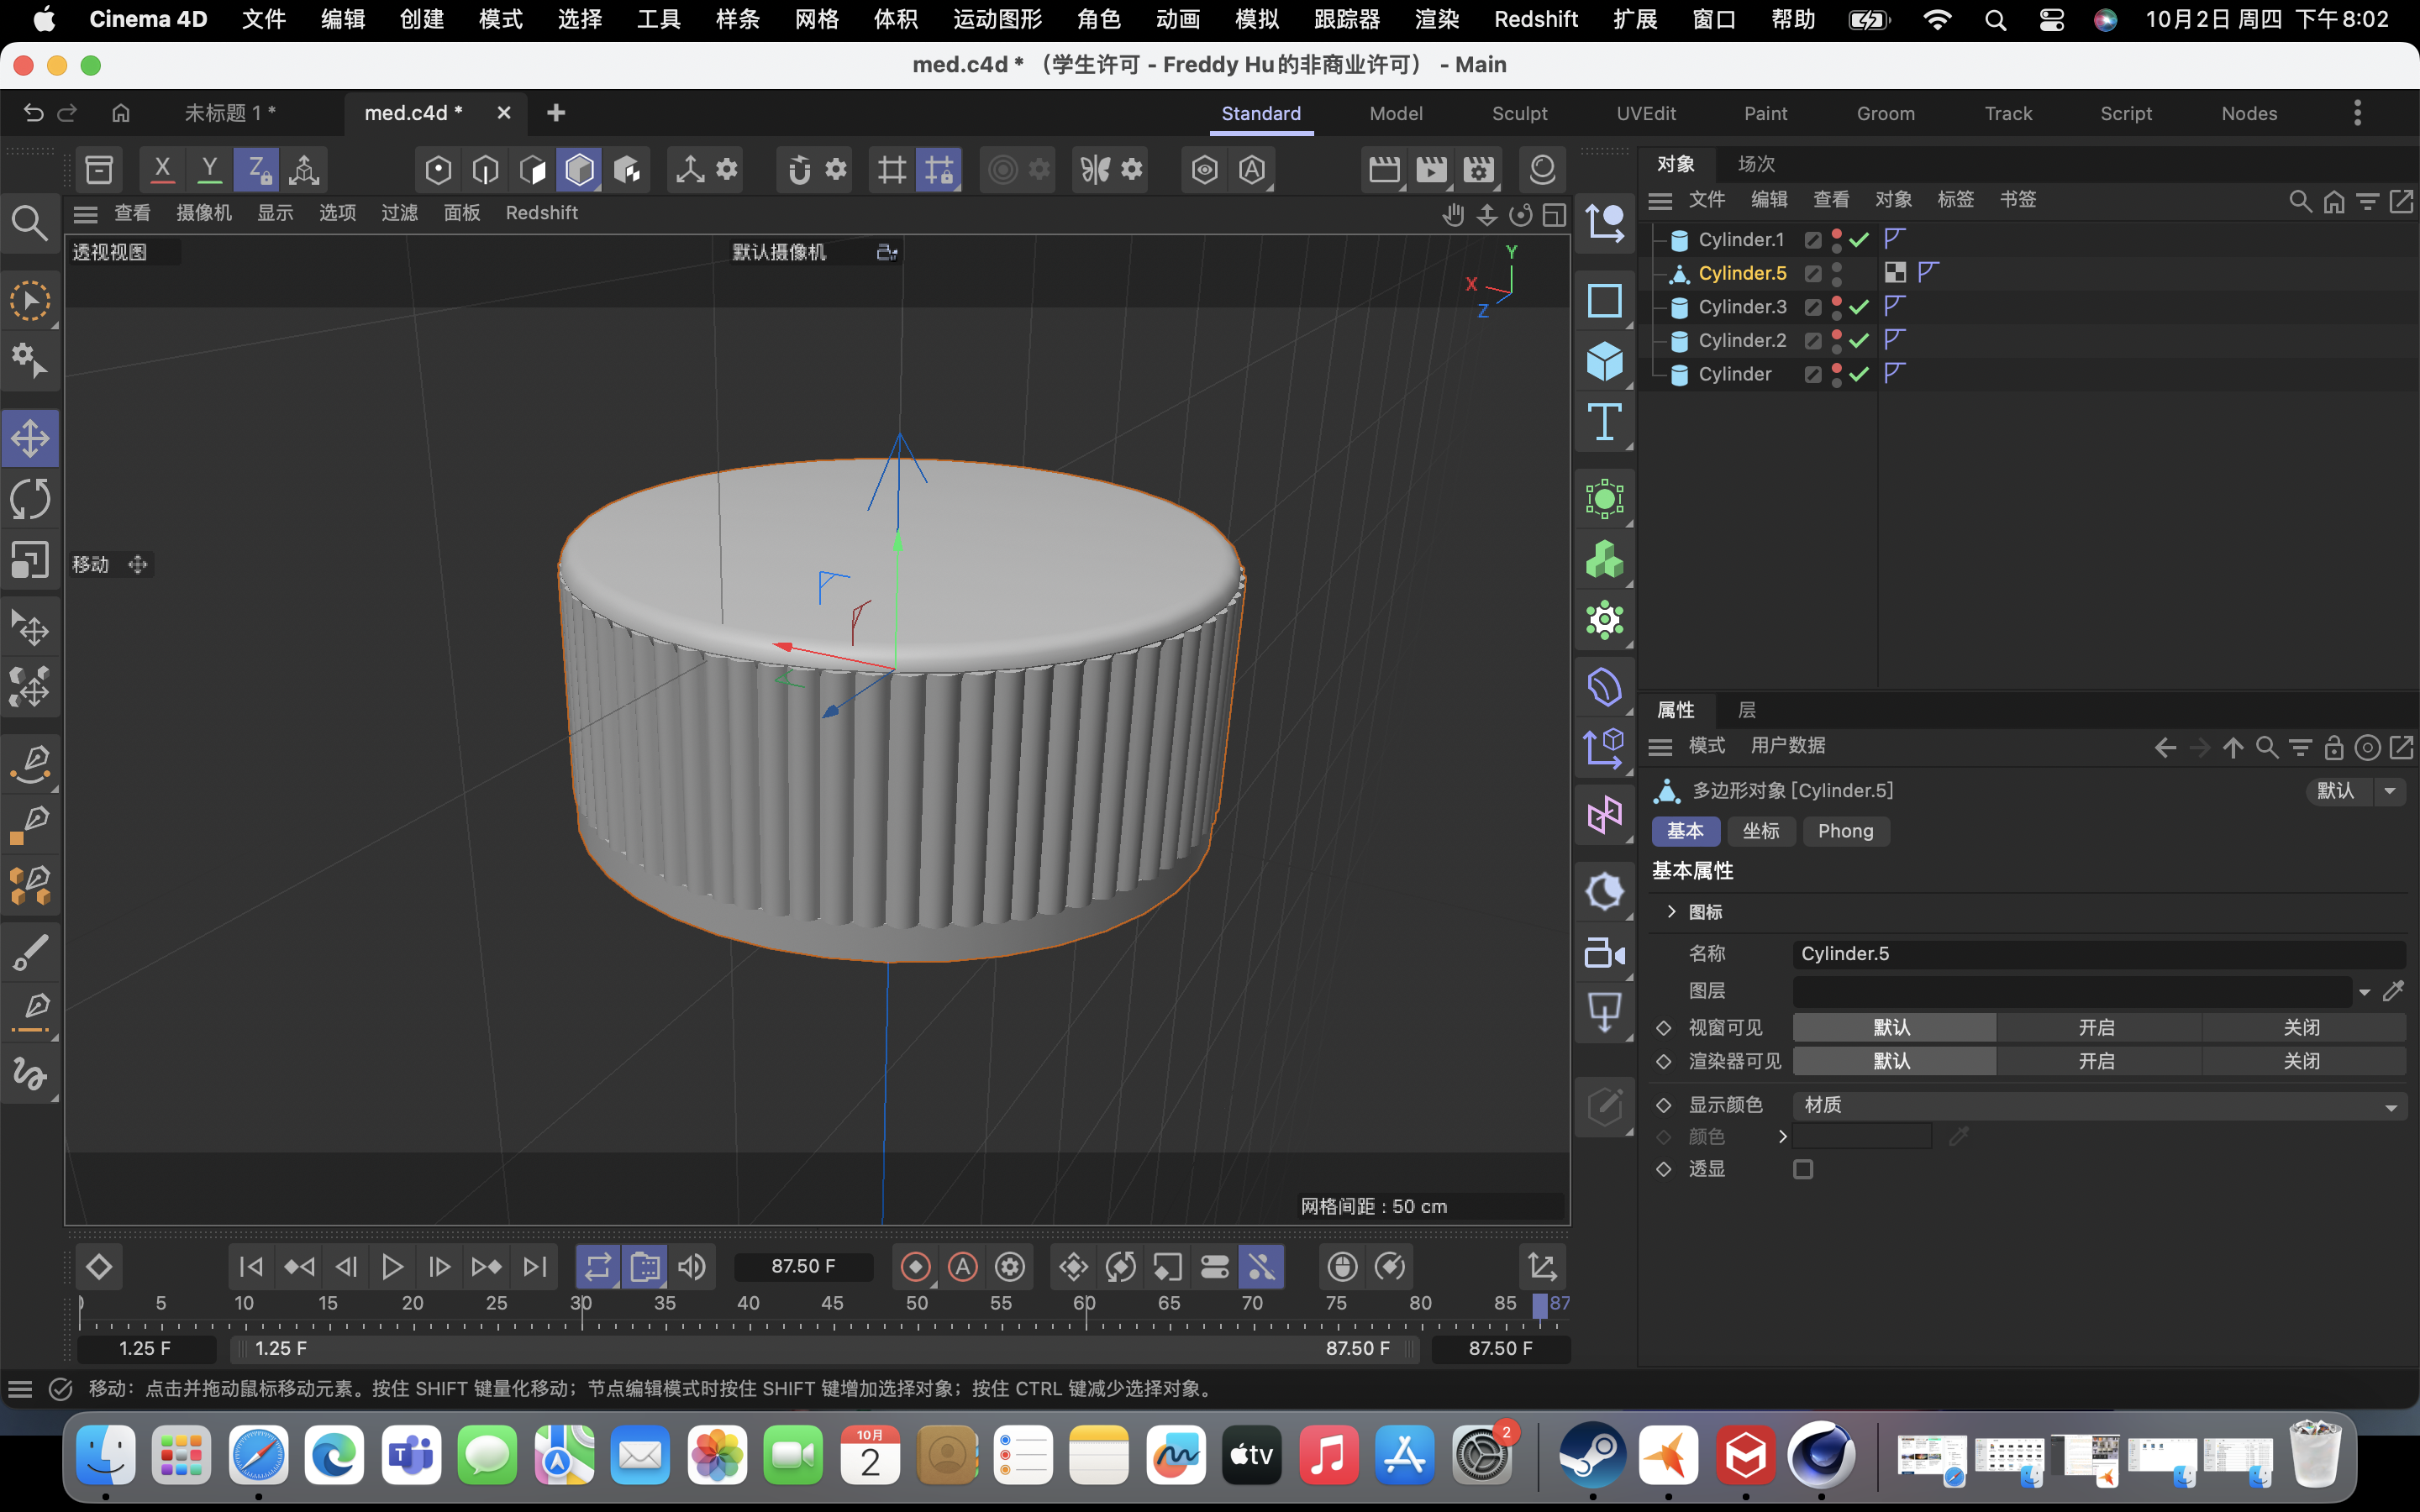Expand the 图标 section in attributes panel

point(1671,911)
